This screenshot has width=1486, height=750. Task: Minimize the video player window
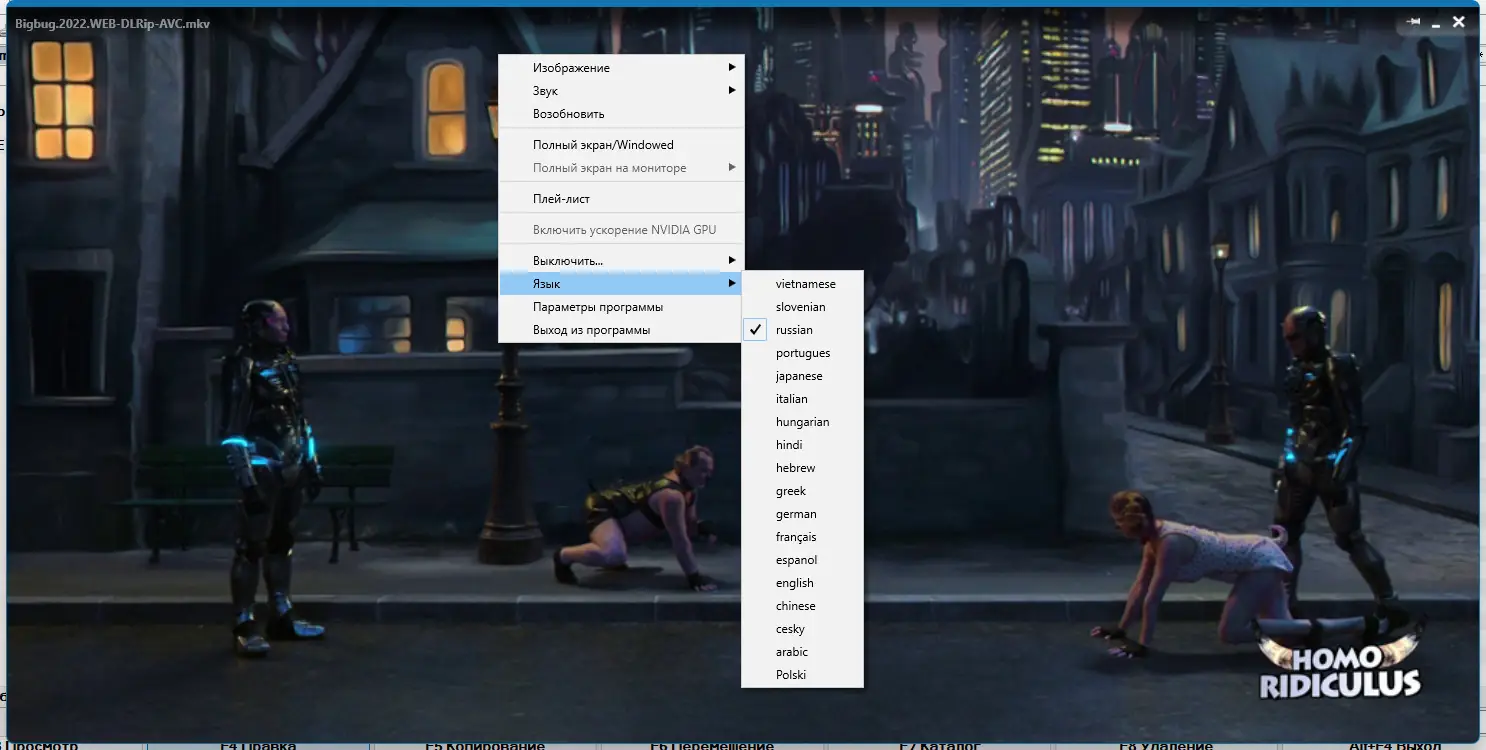click(1436, 22)
